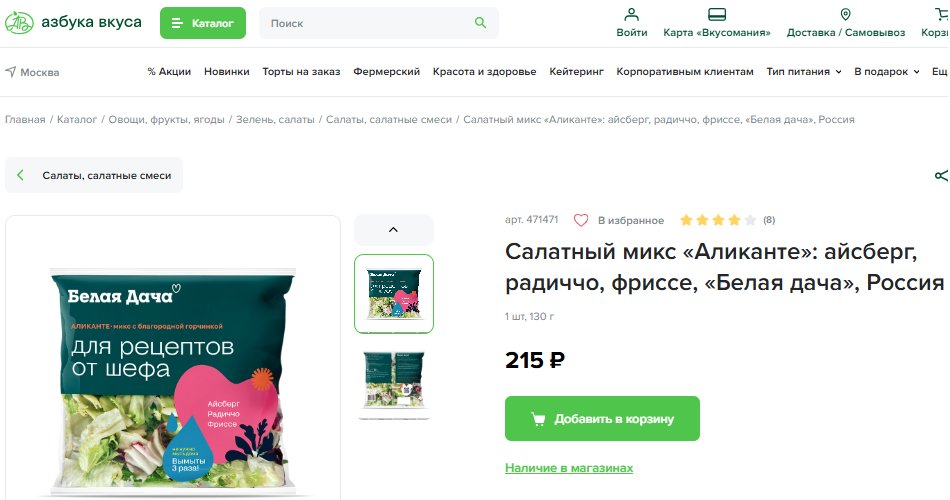Click the share icon on the right
The image size is (950, 500).
942,176
